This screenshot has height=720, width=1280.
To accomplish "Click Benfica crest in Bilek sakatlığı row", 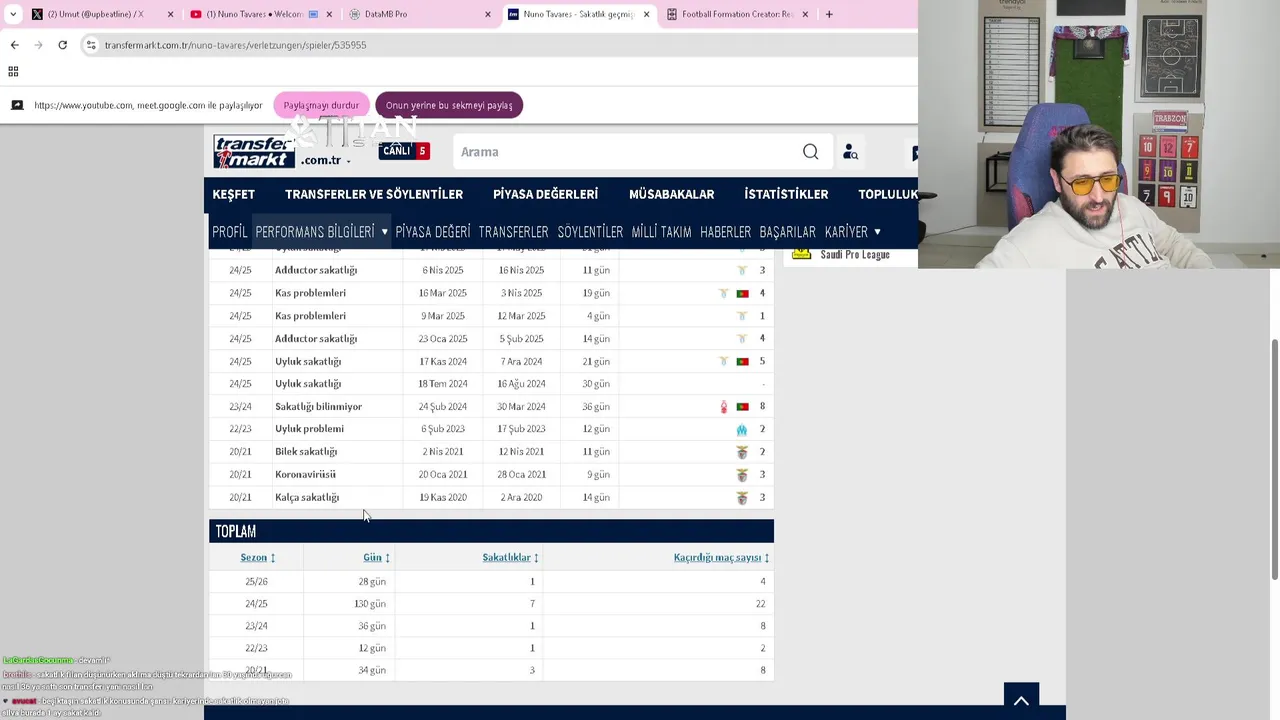I will coord(742,452).
